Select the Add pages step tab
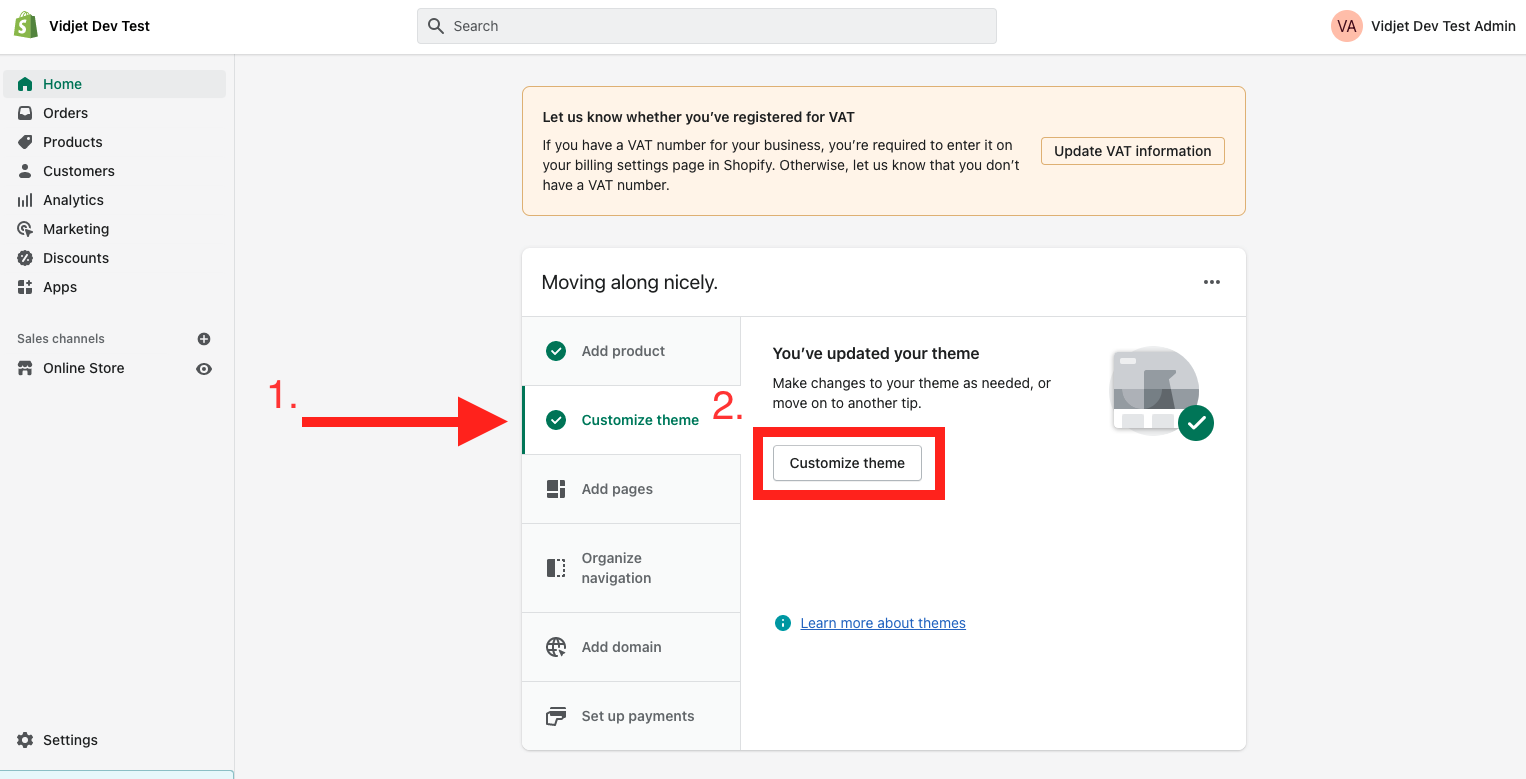The width and height of the screenshot is (1526, 779). click(631, 489)
